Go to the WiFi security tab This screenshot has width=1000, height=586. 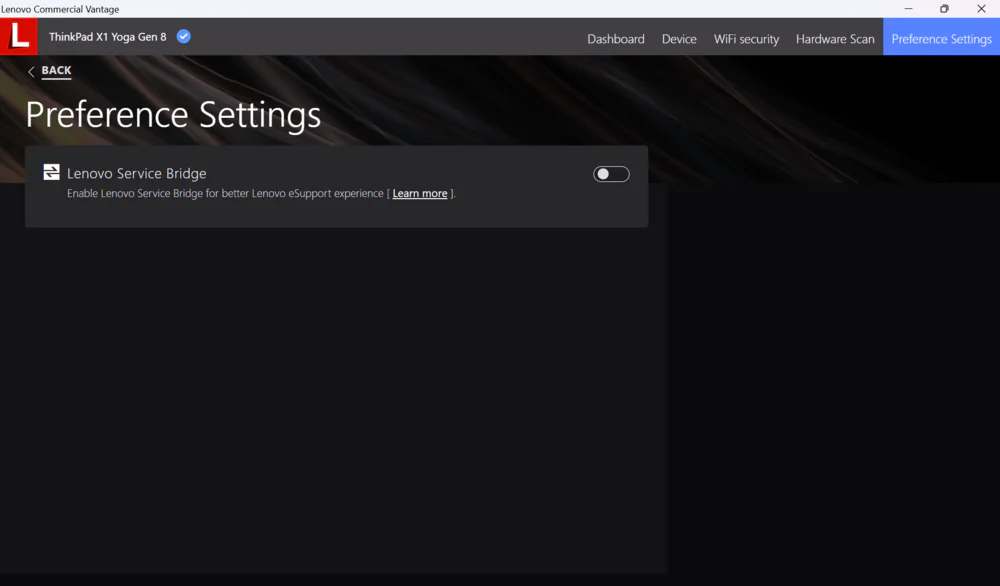(x=746, y=39)
